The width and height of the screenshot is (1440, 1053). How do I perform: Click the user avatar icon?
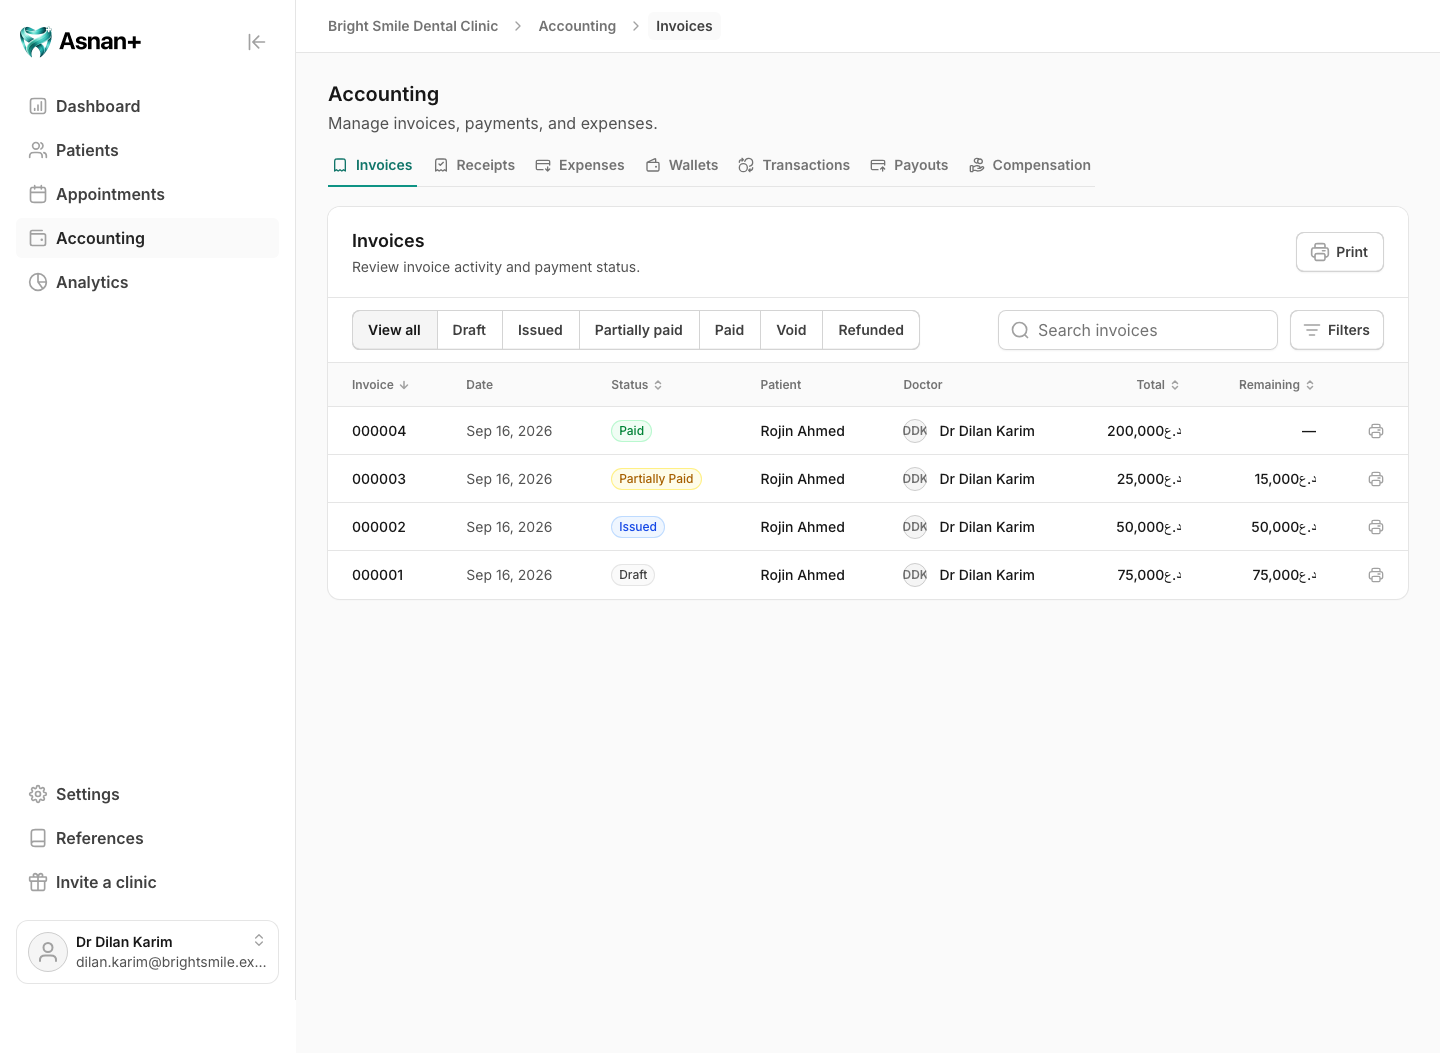click(x=48, y=952)
